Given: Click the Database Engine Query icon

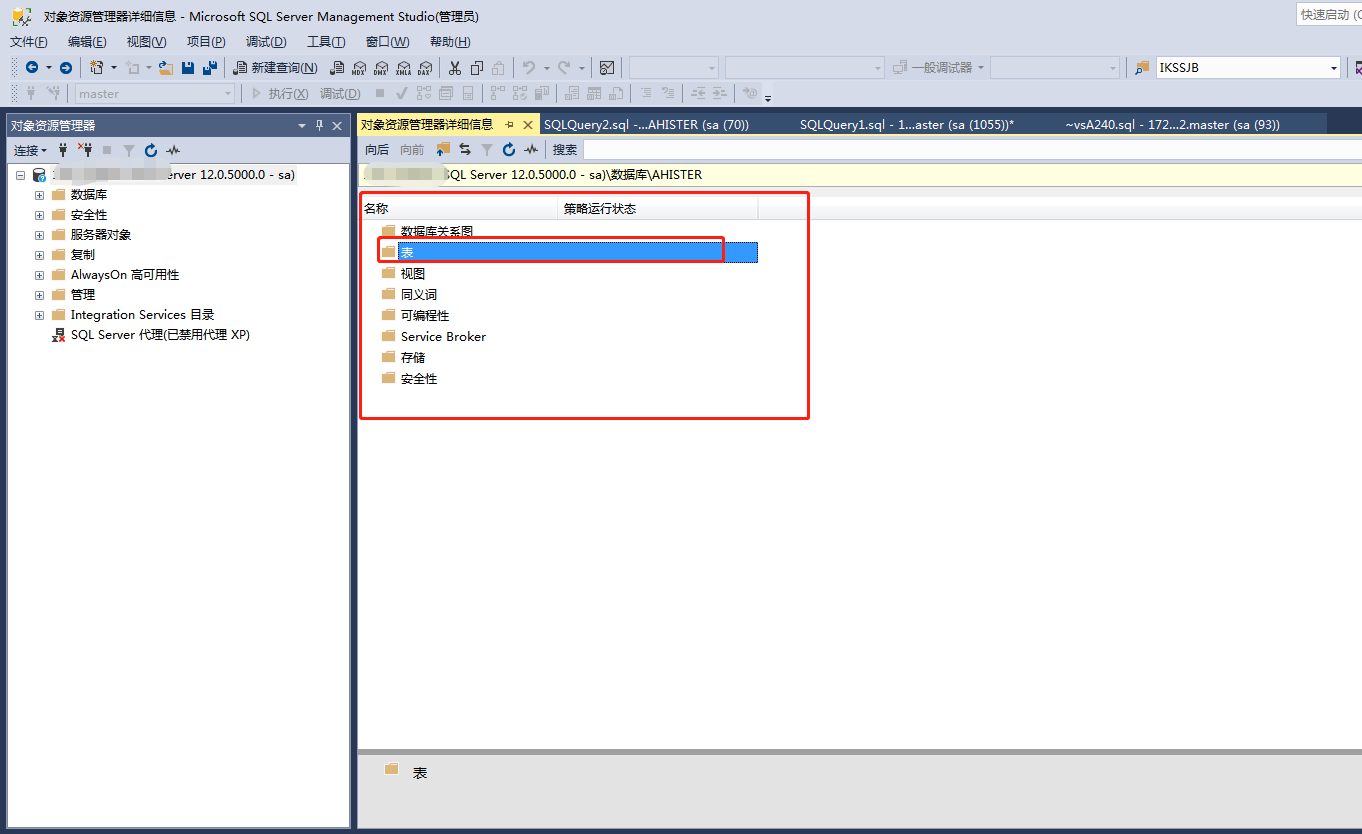Looking at the screenshot, I should [337, 67].
